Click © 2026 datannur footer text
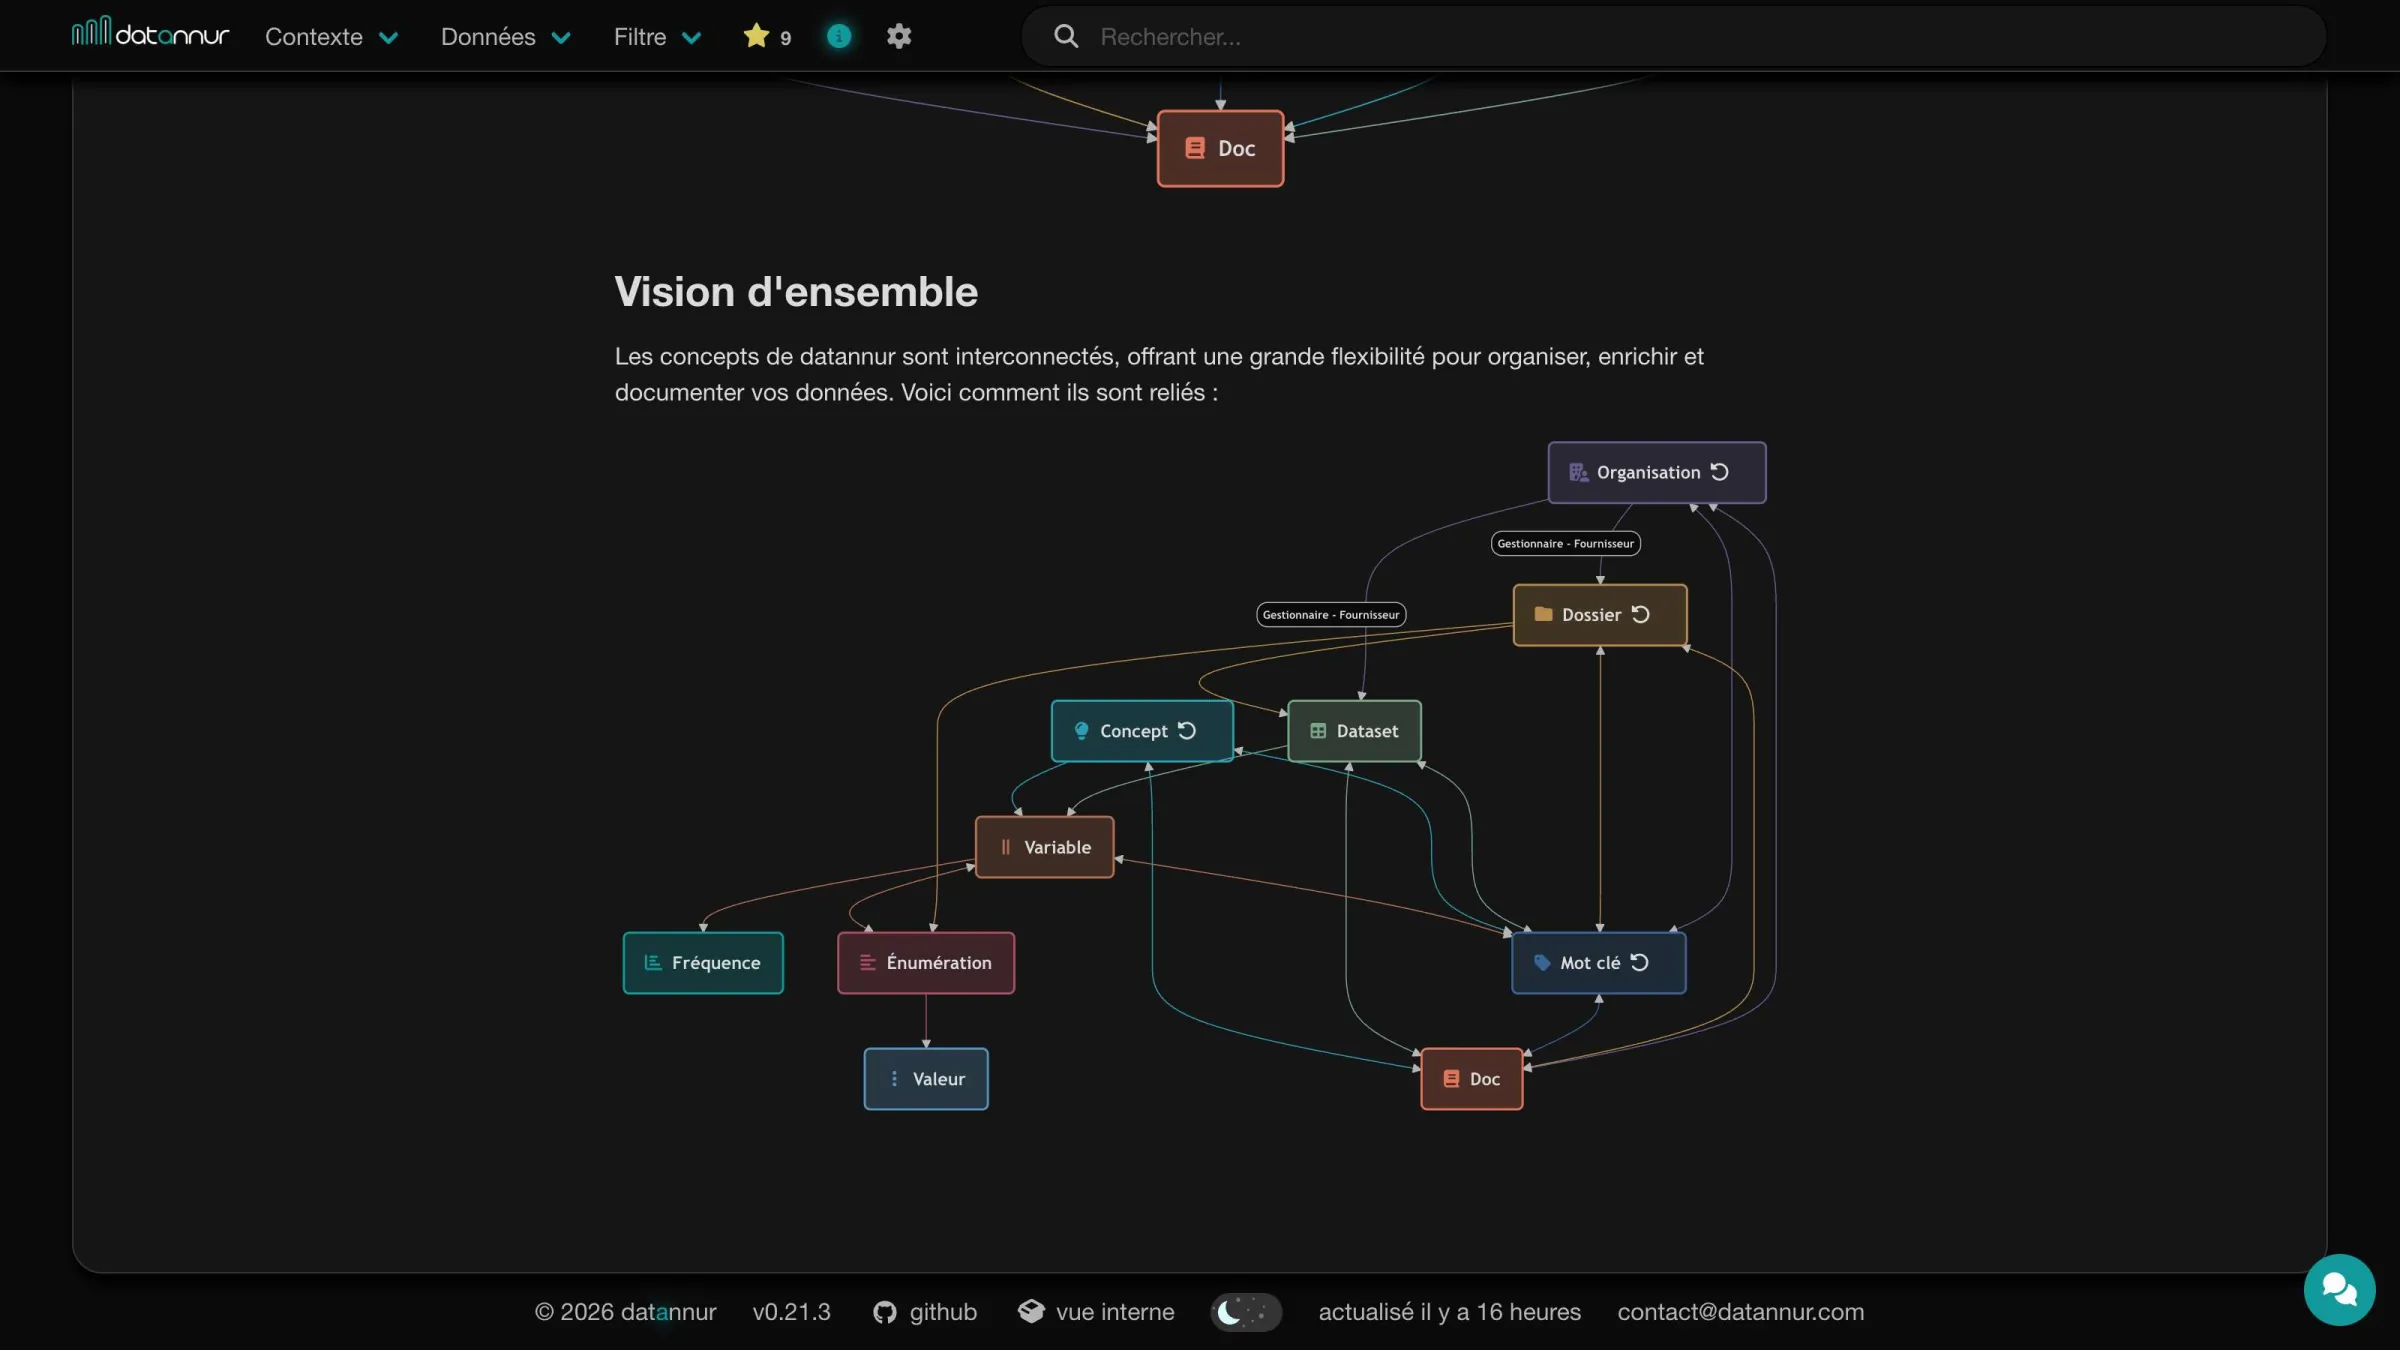 pos(626,1312)
